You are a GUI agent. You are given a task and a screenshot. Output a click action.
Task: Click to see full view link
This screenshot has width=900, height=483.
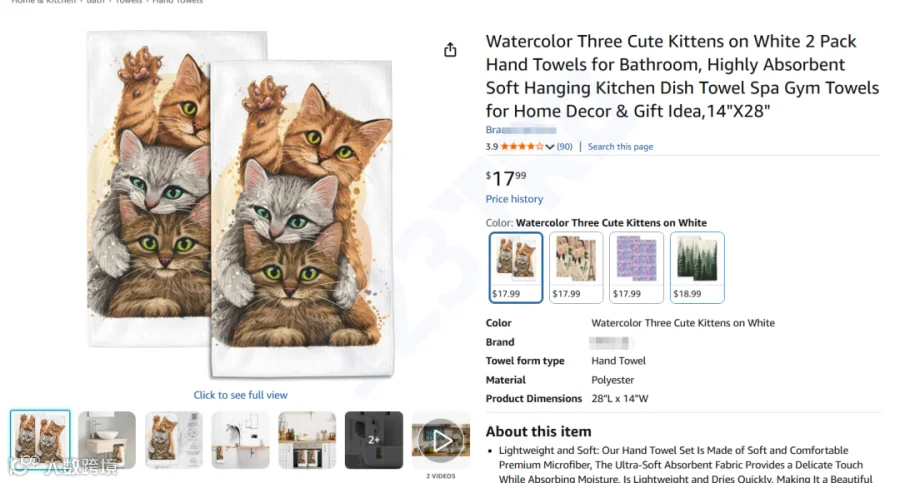tap(240, 395)
